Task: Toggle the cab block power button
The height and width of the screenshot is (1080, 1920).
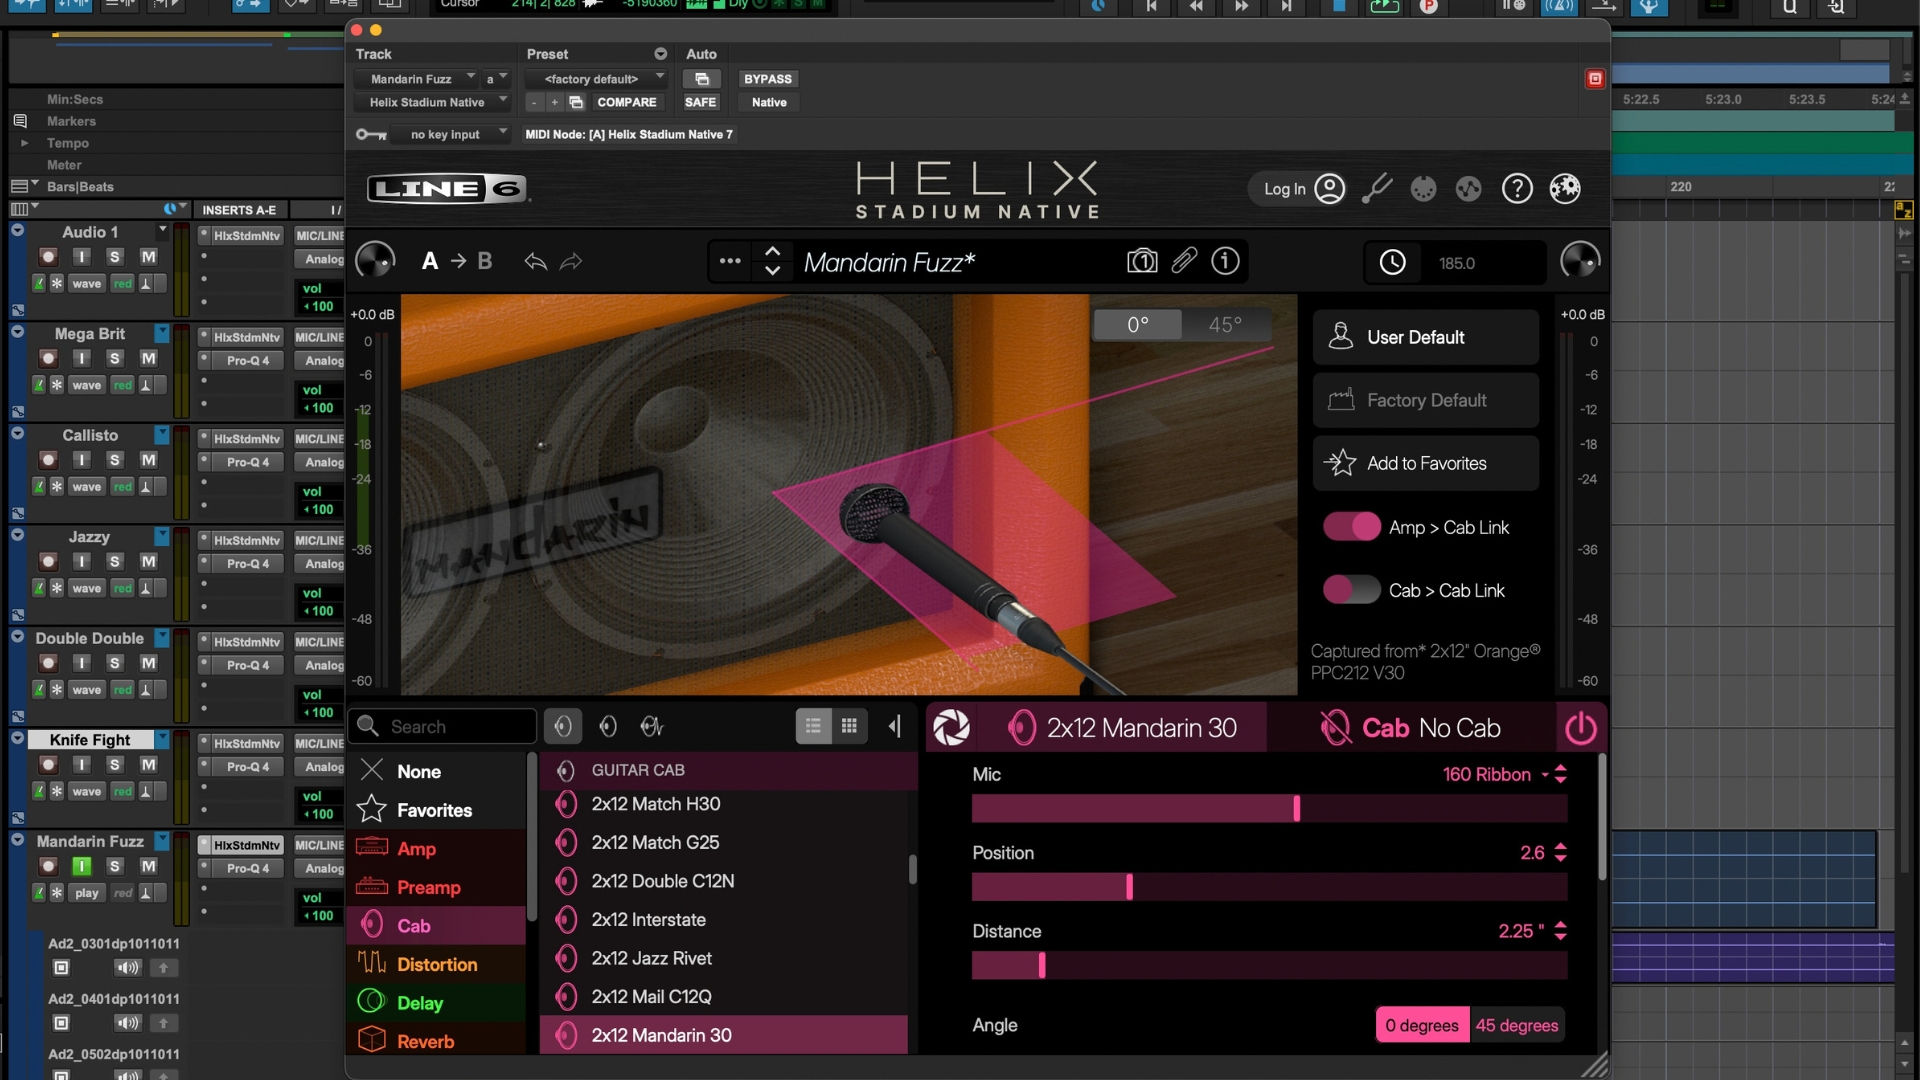Action: coord(1580,728)
